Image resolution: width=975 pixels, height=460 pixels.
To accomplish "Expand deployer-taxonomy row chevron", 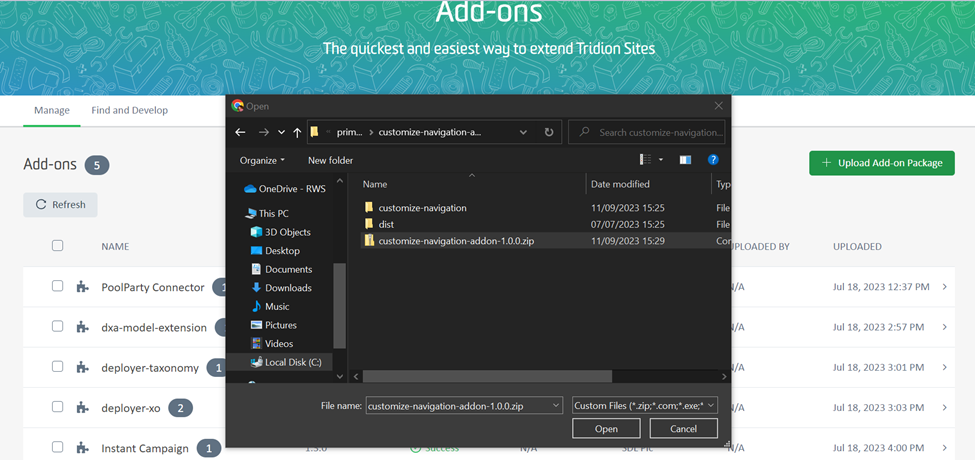I will click(945, 367).
